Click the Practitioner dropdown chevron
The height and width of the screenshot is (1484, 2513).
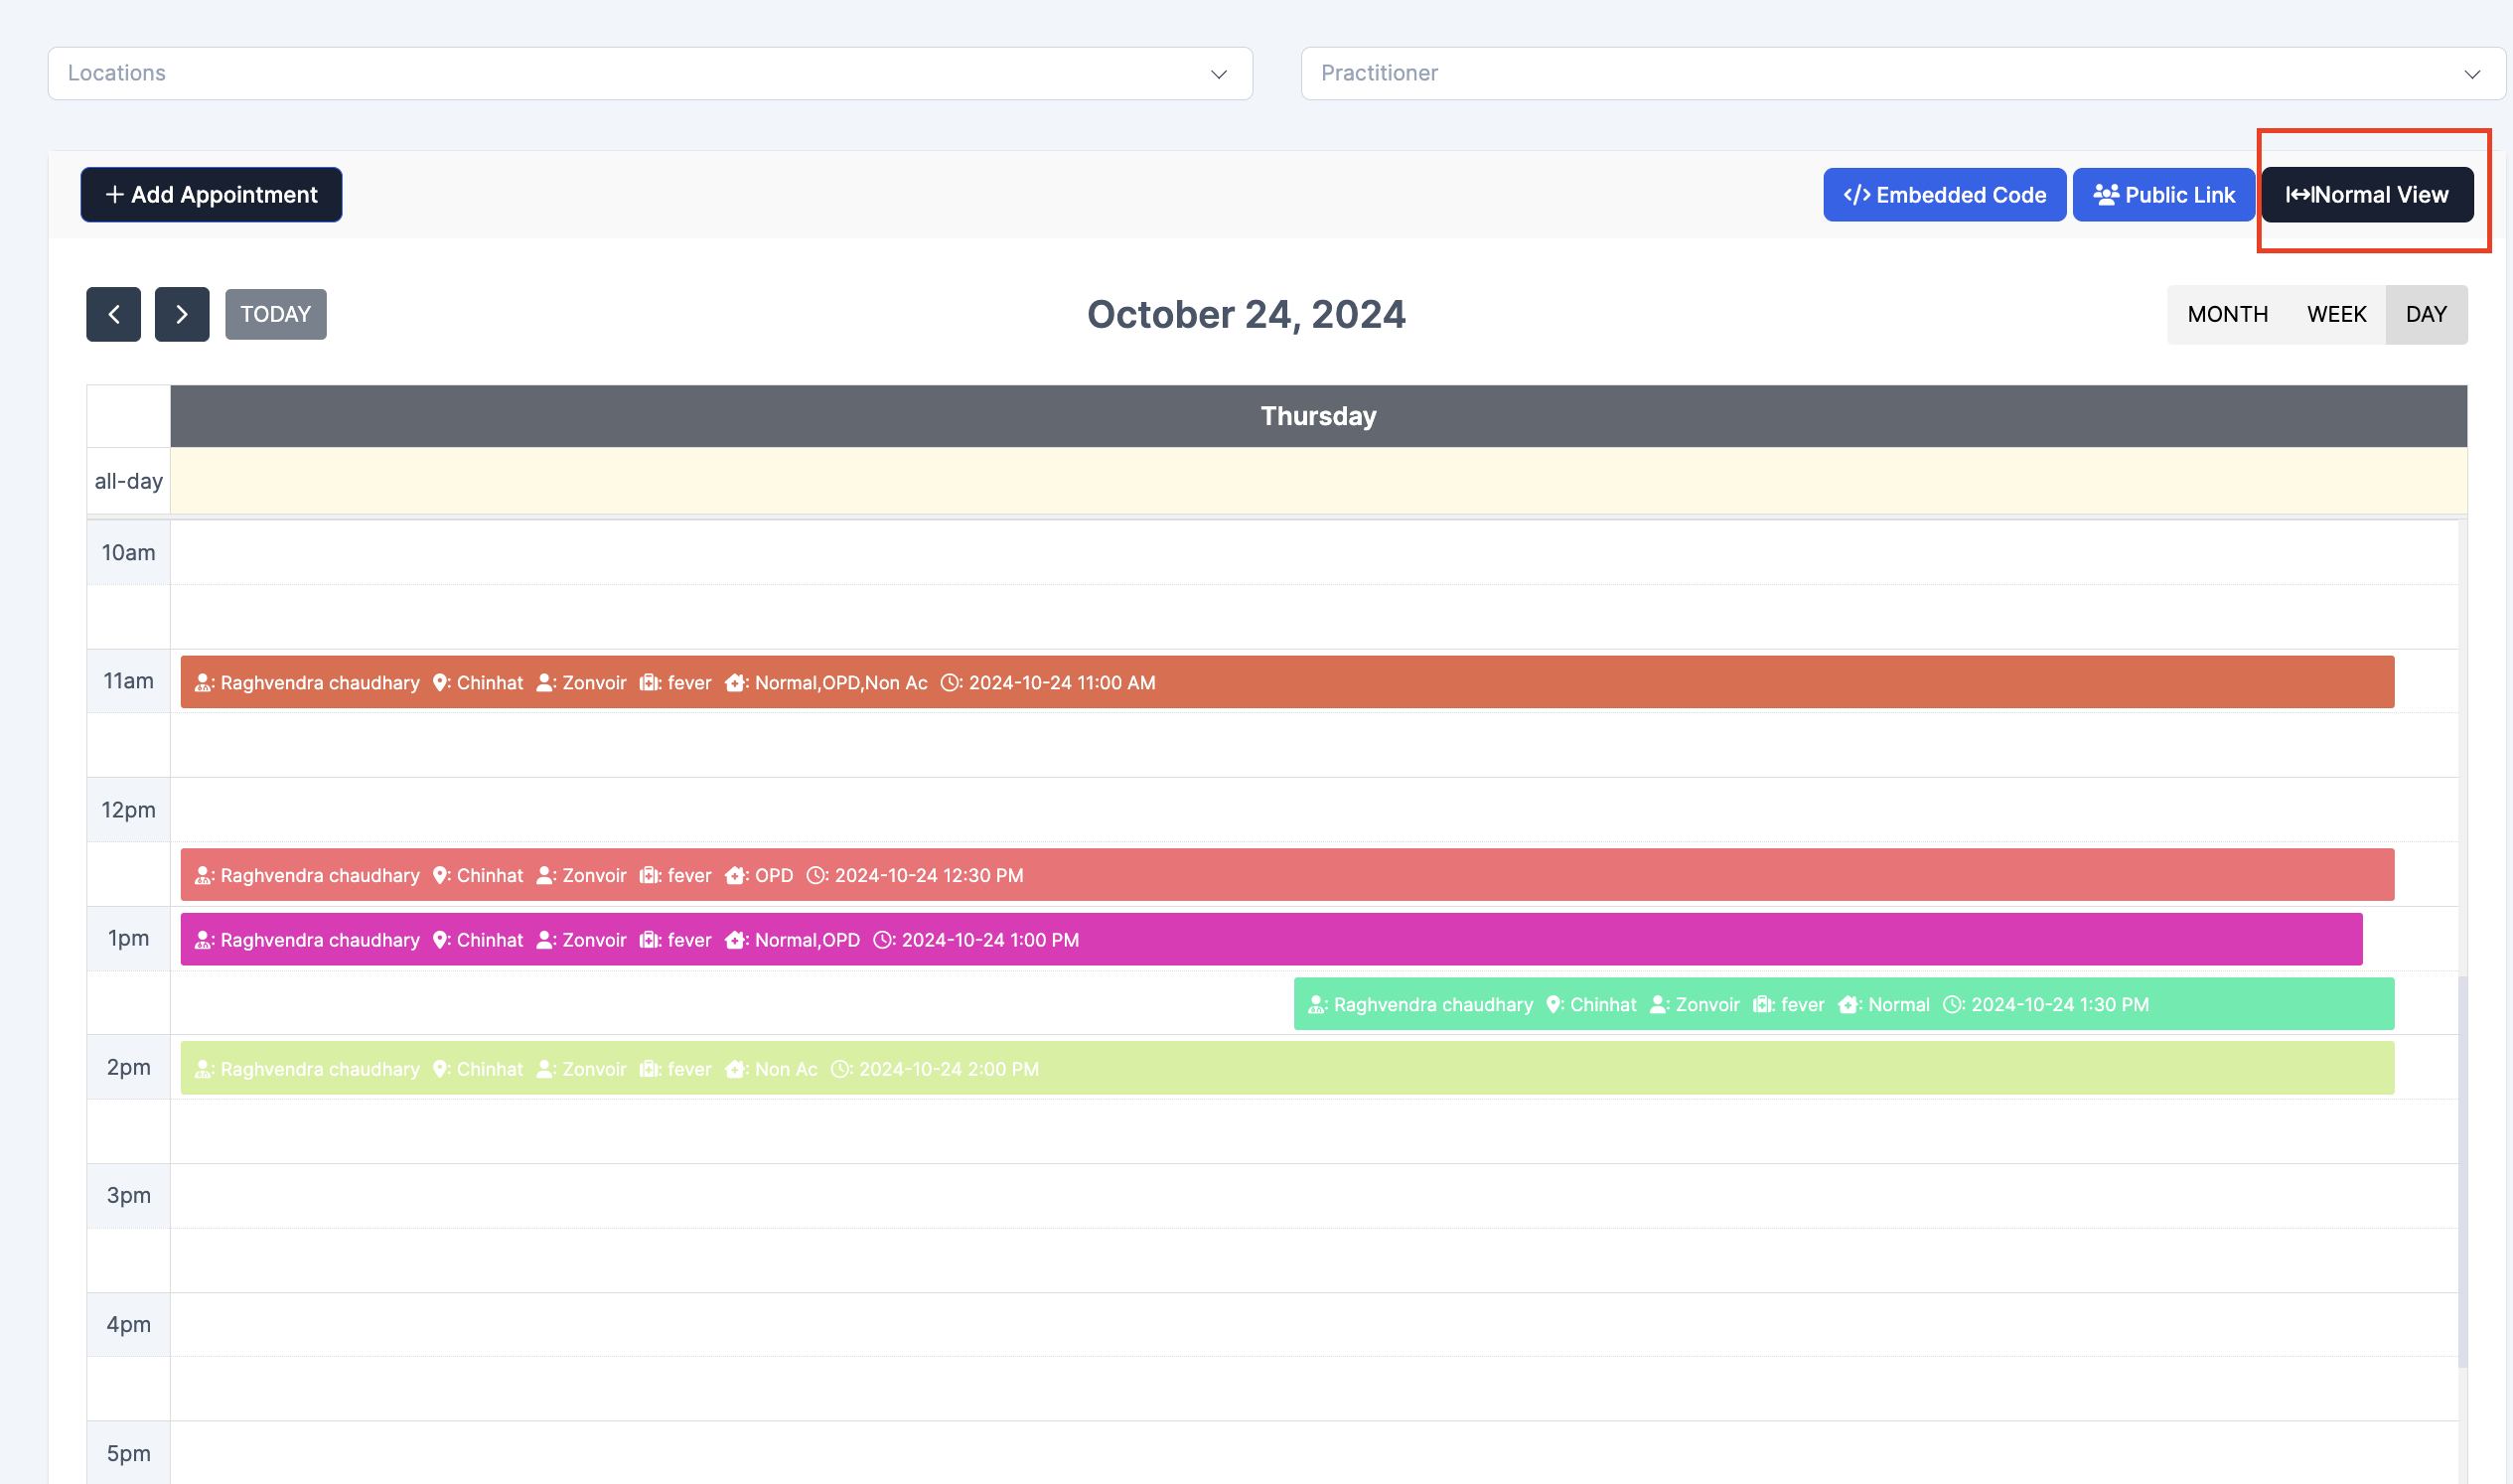click(x=2472, y=75)
